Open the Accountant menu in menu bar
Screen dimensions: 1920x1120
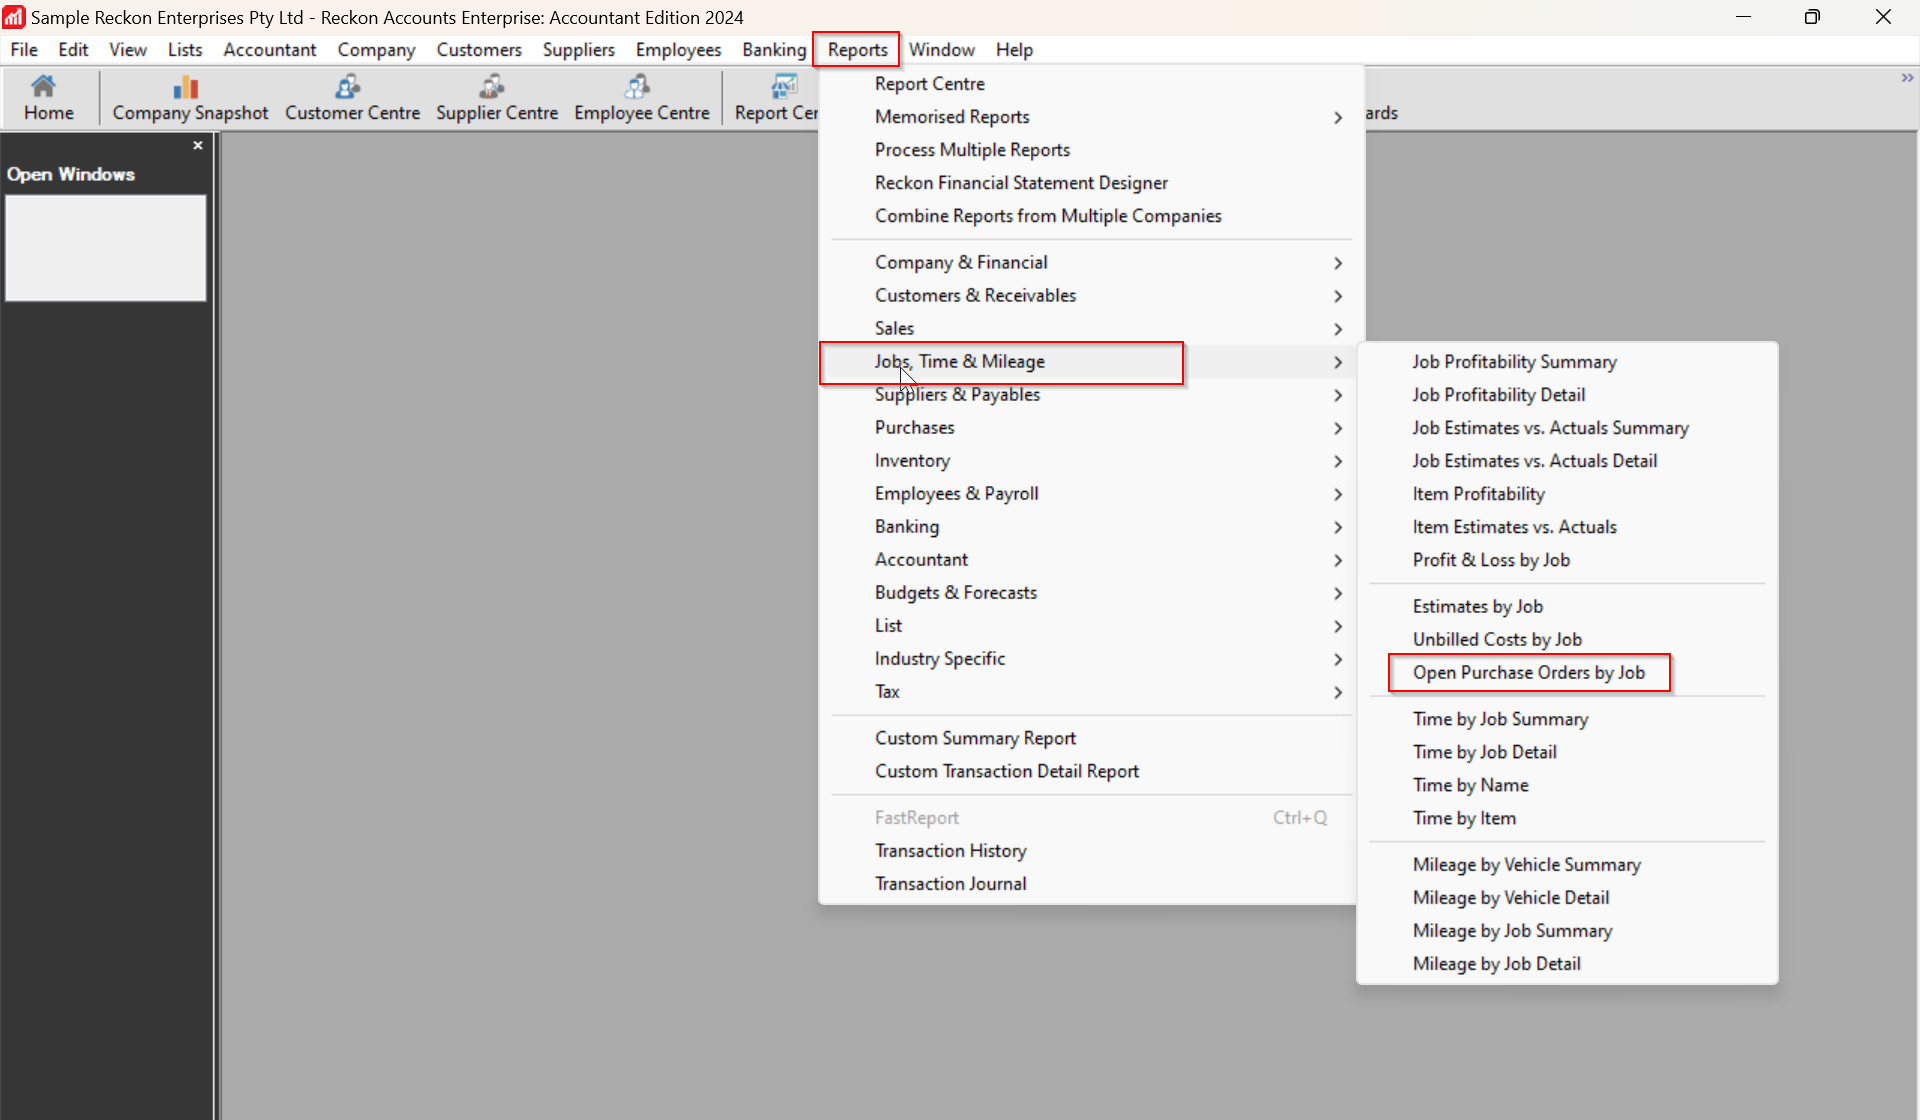270,49
